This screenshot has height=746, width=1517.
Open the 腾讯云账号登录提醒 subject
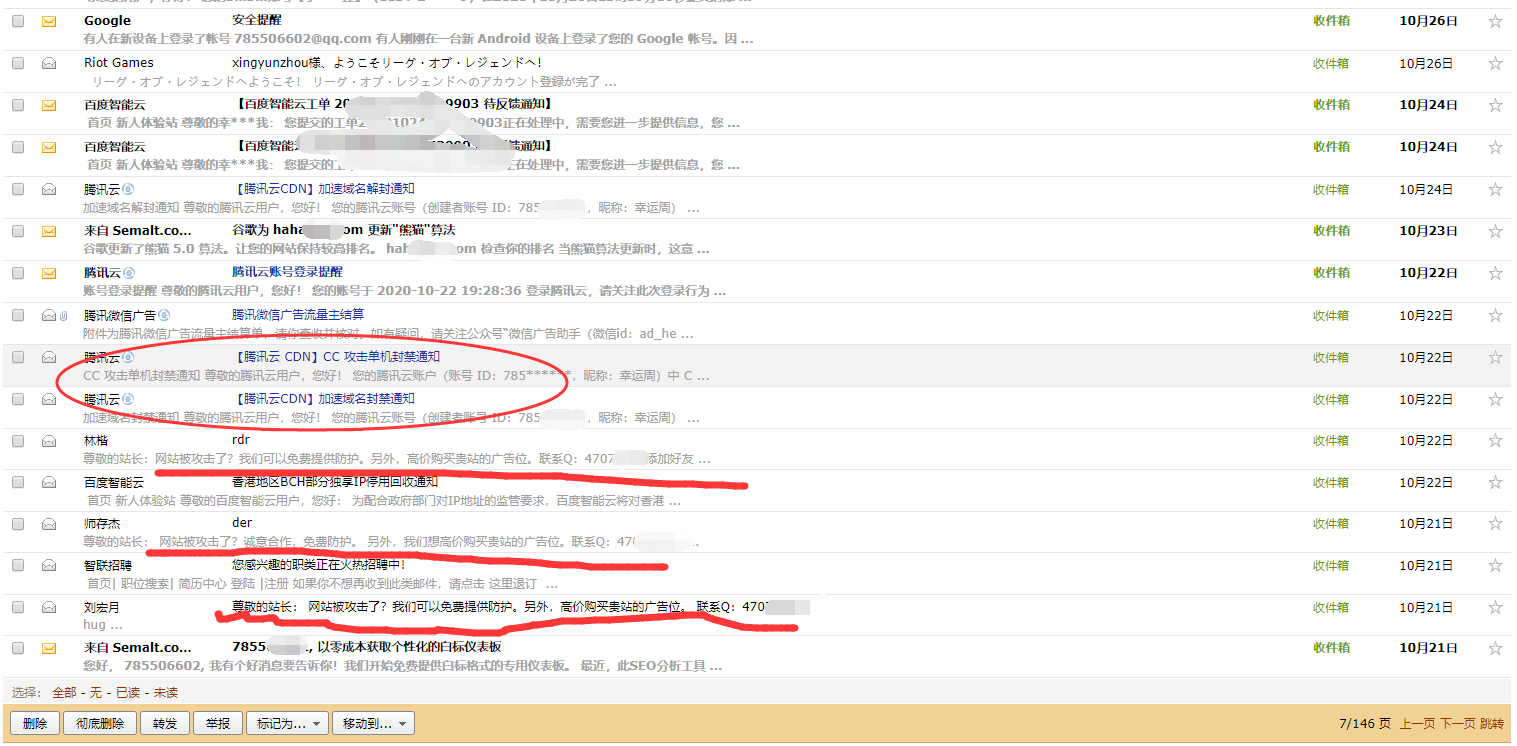287,272
